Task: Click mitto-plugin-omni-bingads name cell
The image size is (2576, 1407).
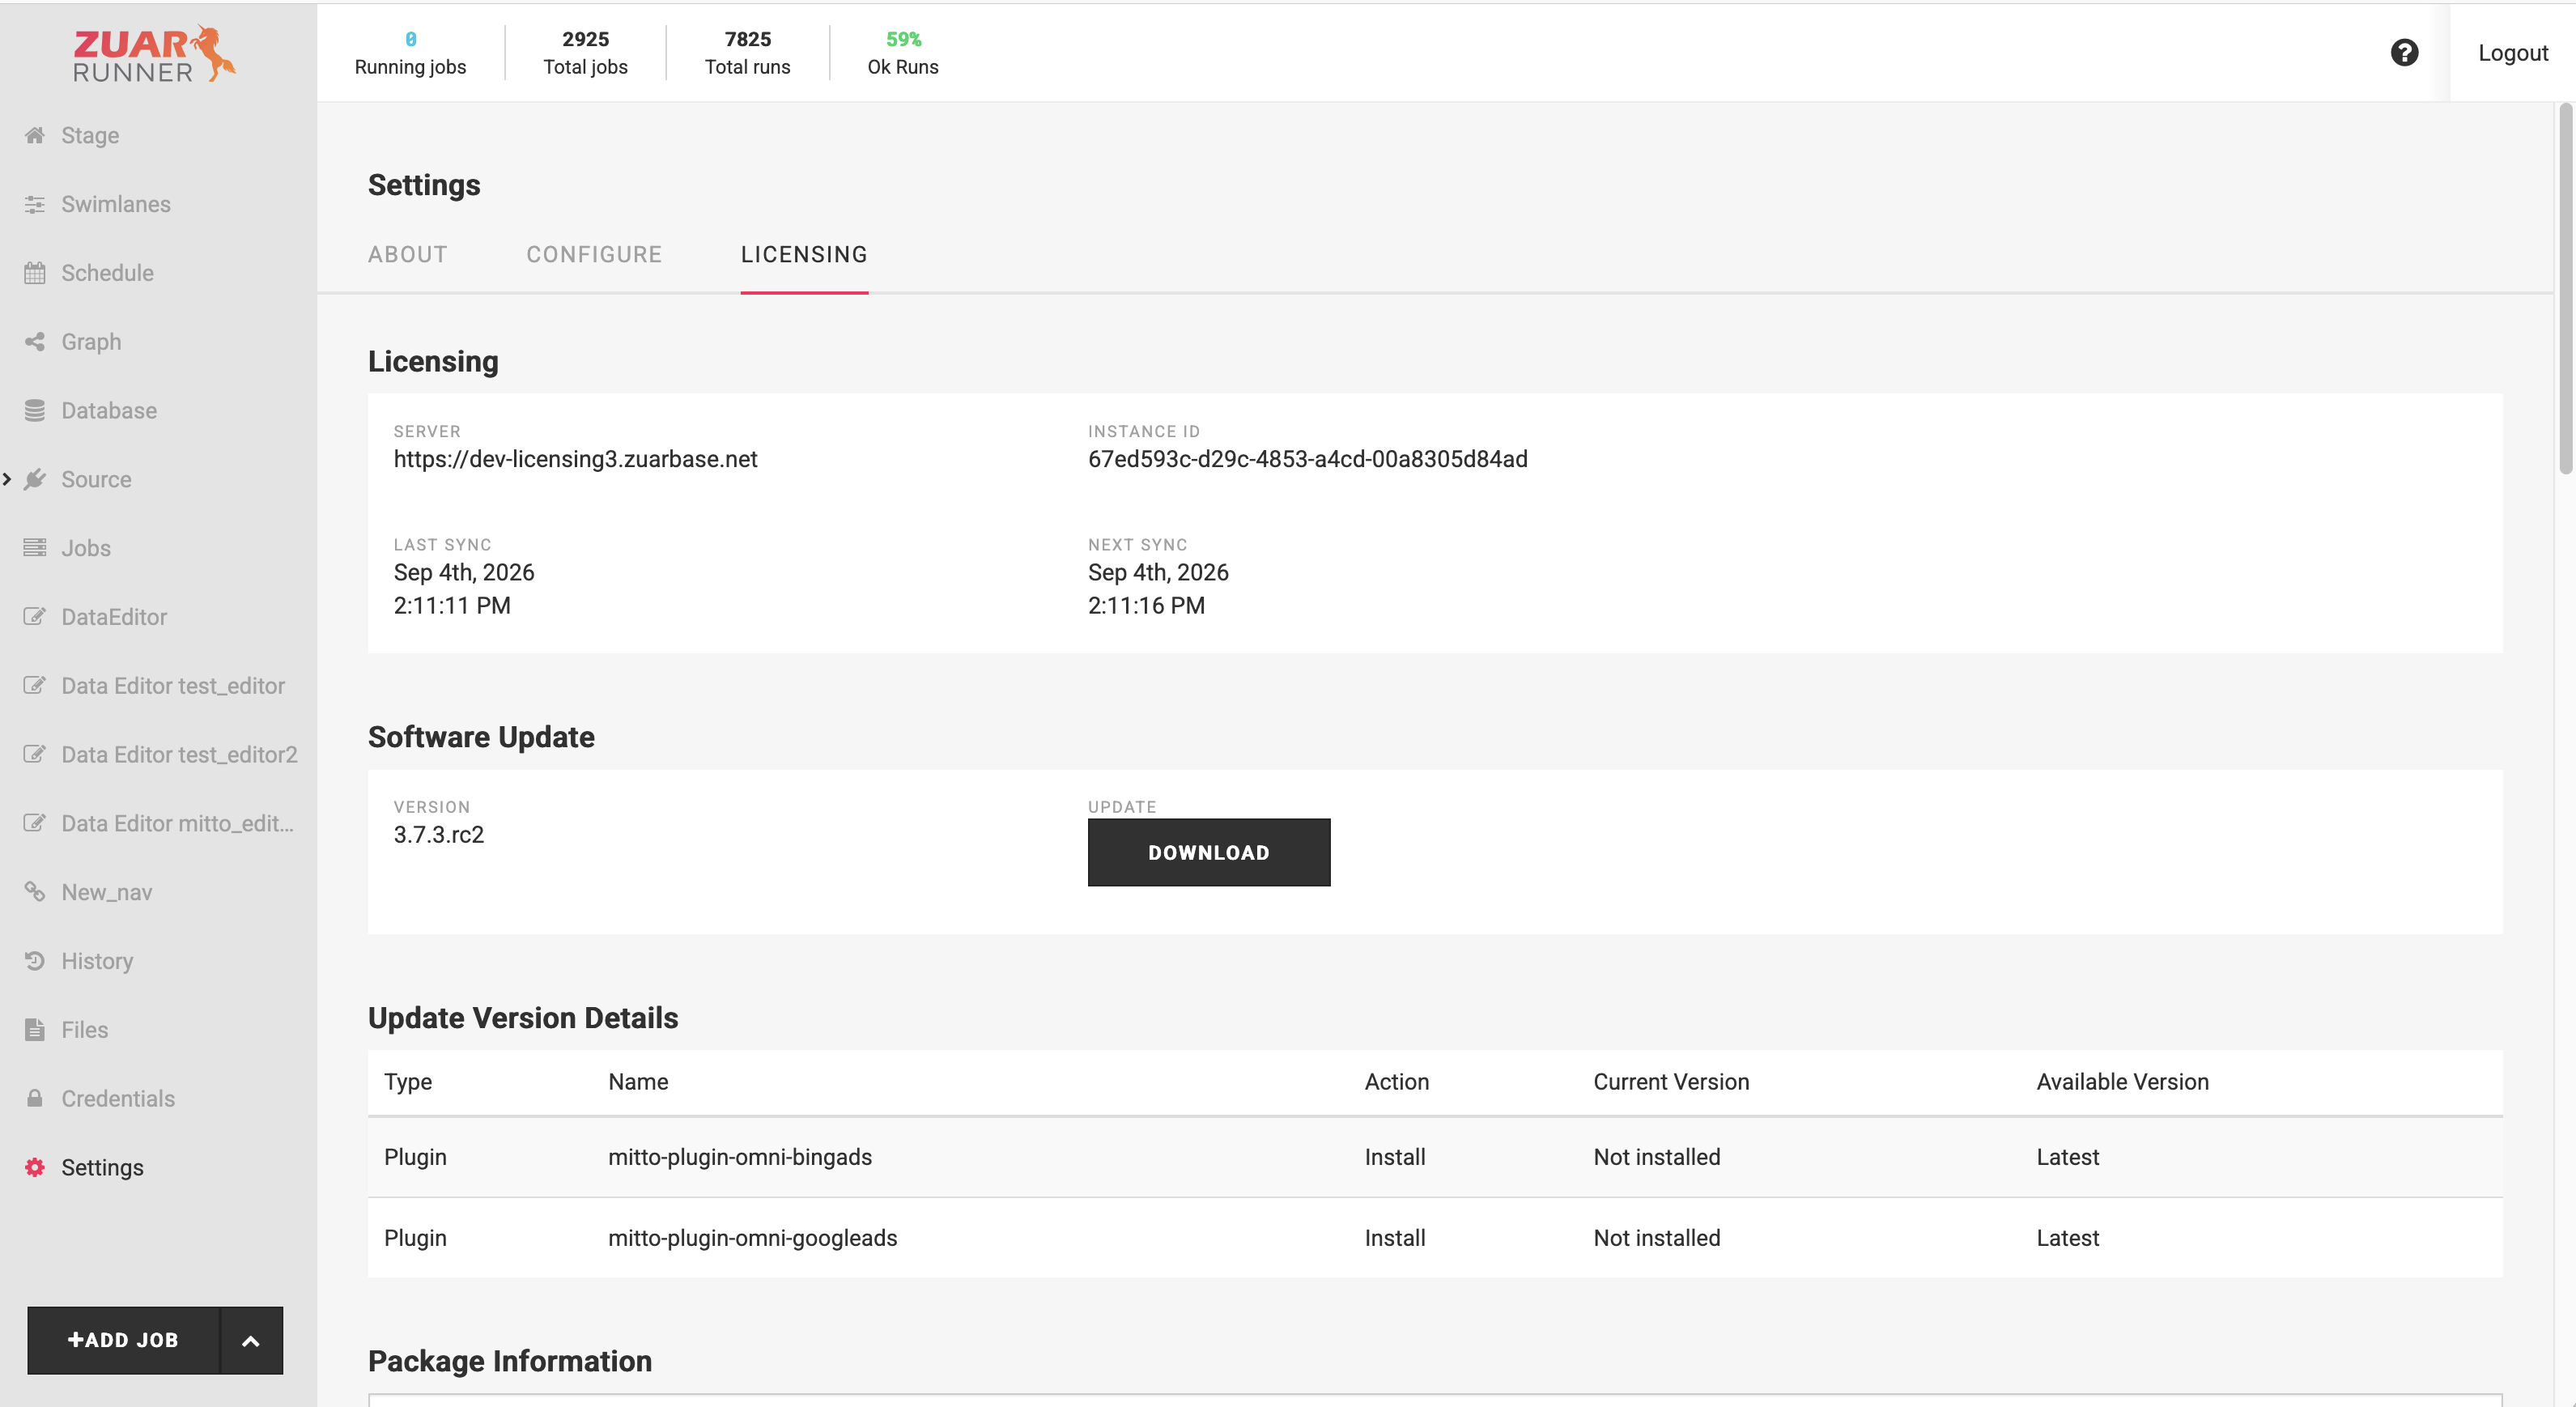Action: point(740,1157)
